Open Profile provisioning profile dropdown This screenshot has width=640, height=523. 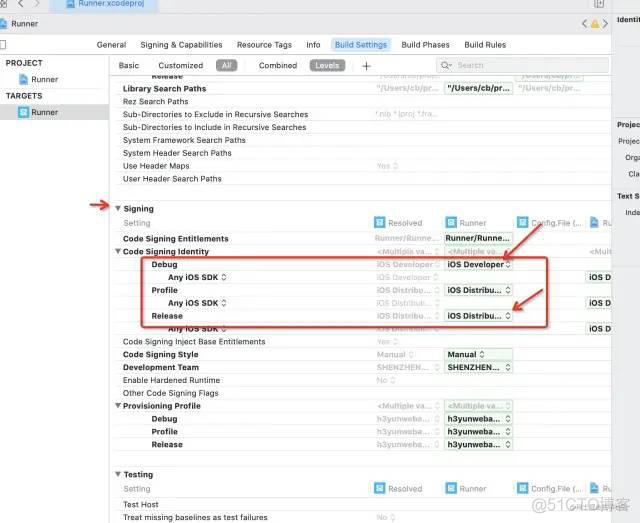[x=478, y=432]
